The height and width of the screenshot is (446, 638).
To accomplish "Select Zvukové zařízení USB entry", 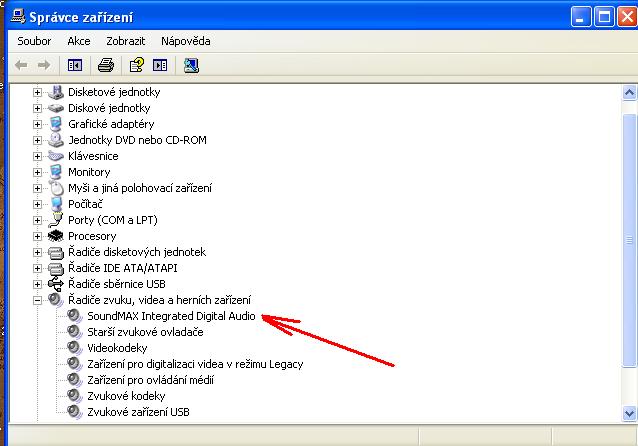I will pyautogui.click(x=138, y=412).
